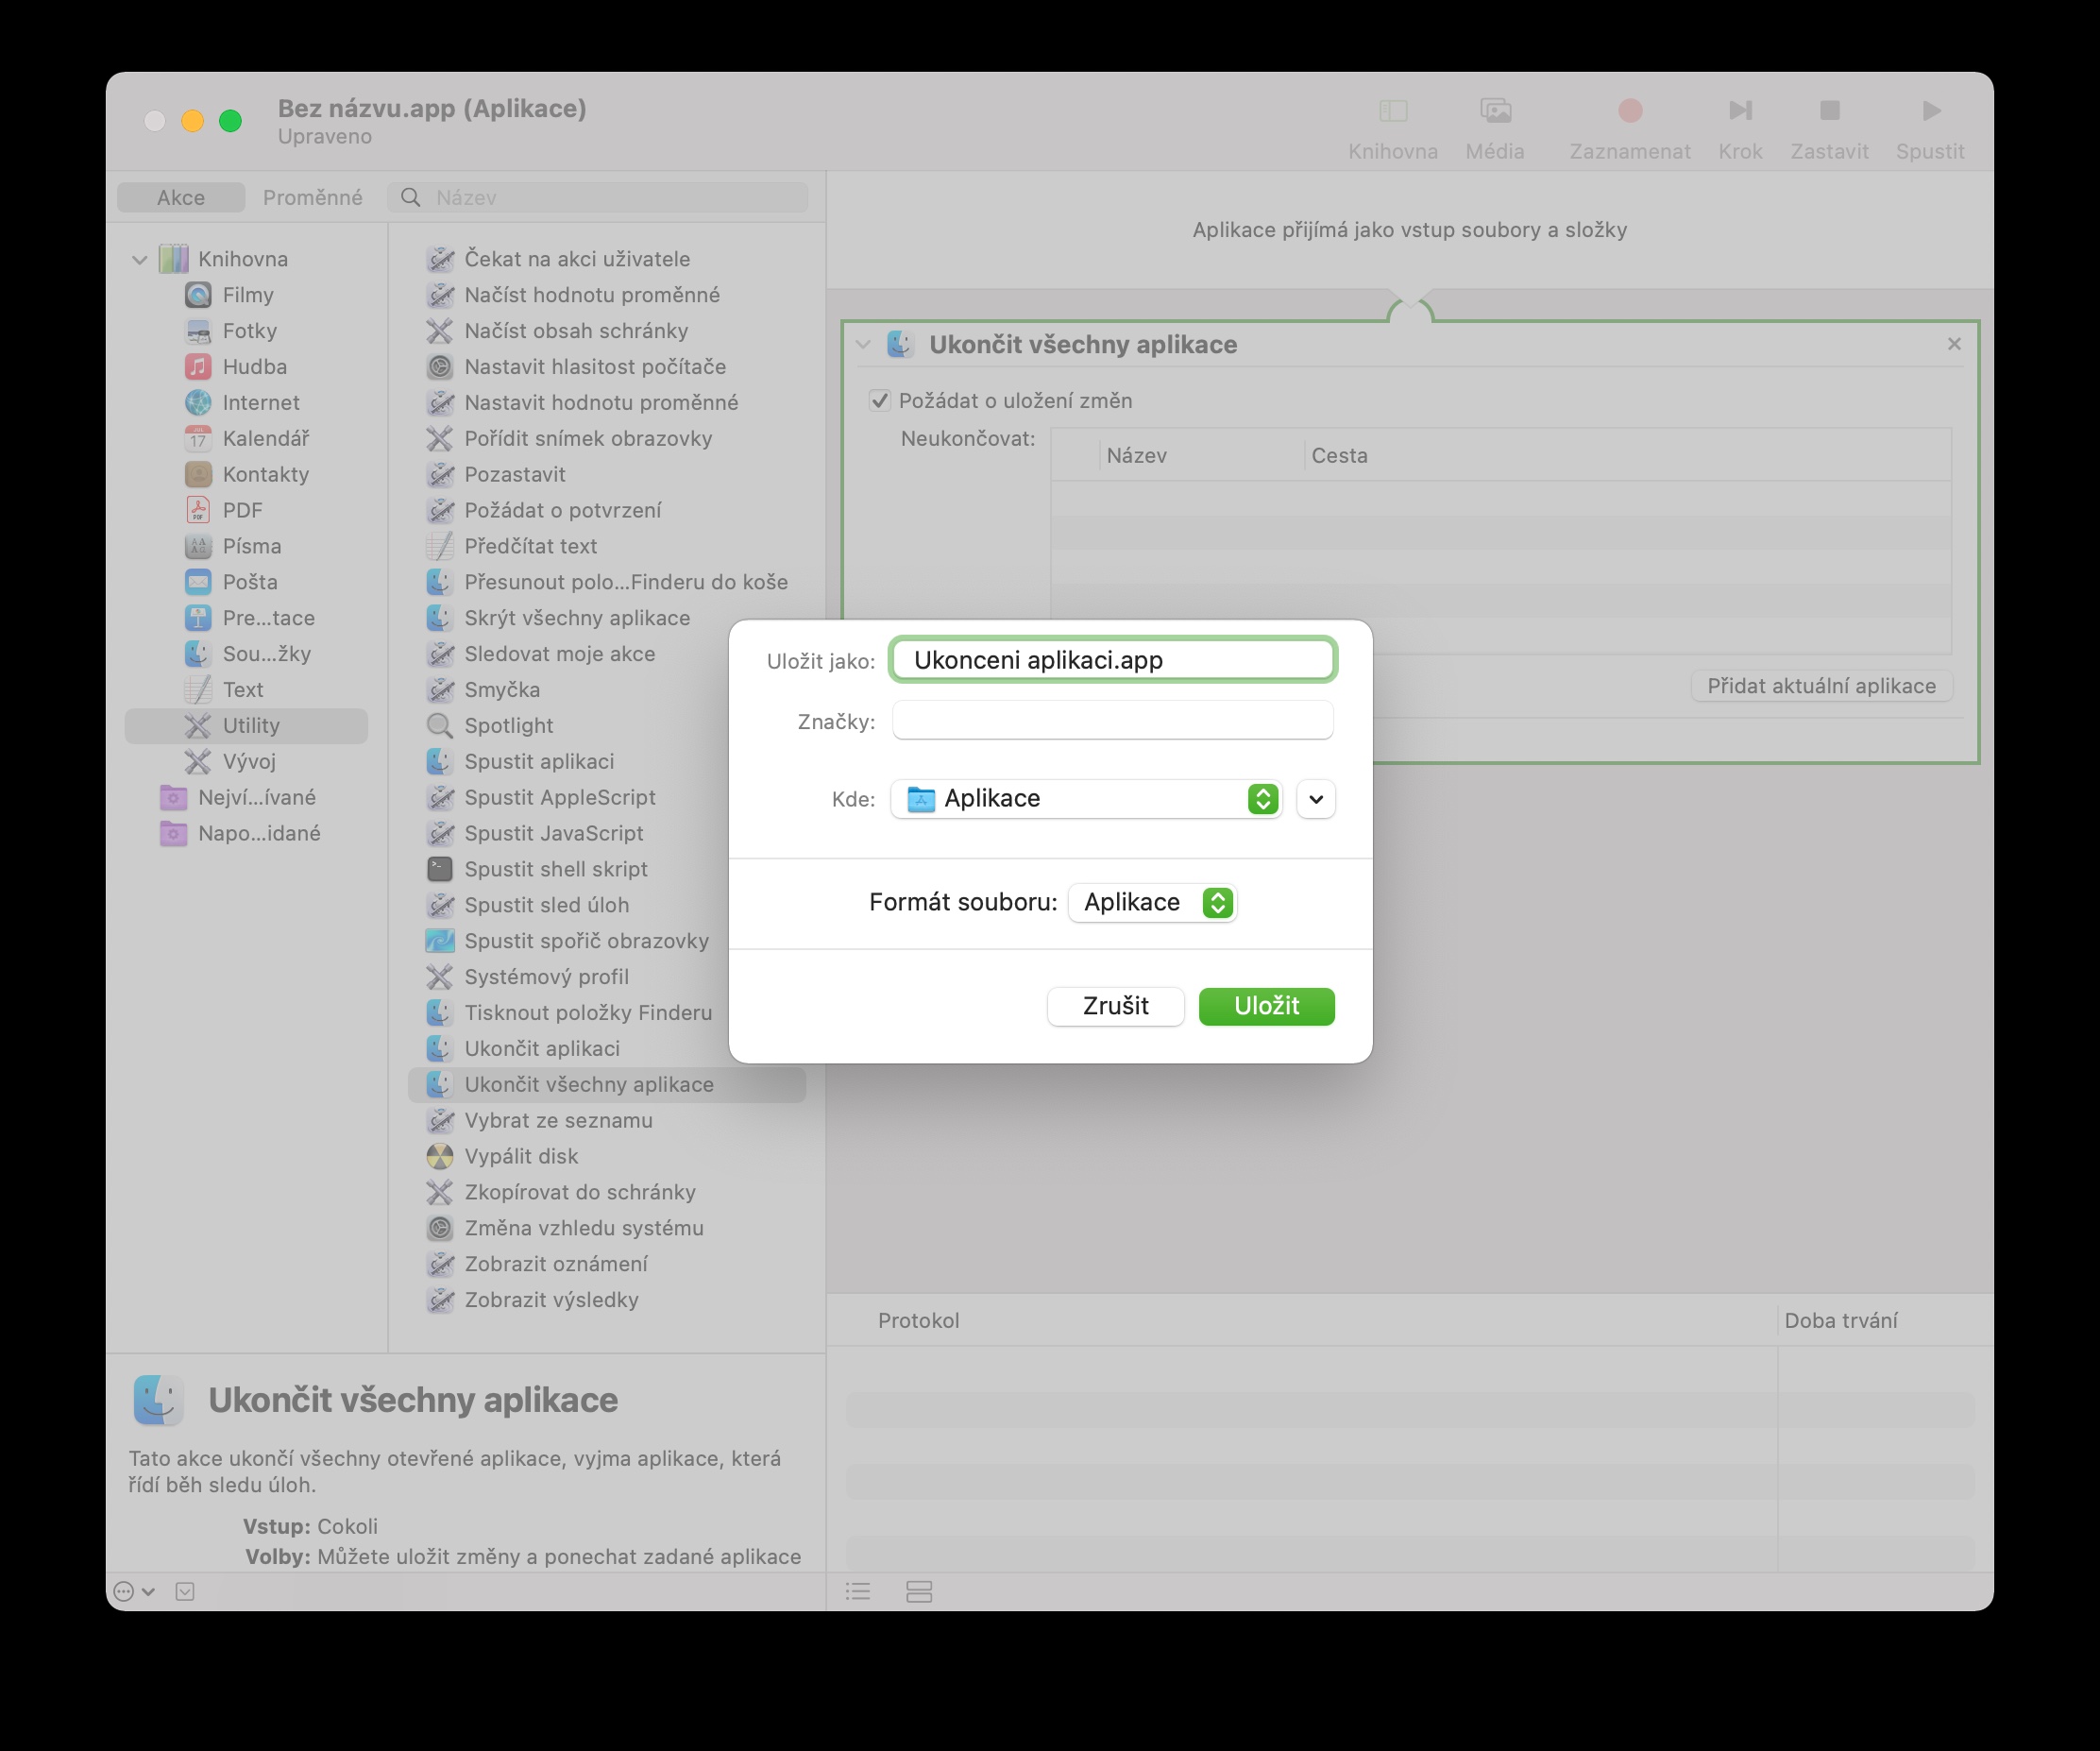This screenshot has height=1751, width=2100.
Task: Click the Zastavit stop icon
Action: pos(1829,111)
